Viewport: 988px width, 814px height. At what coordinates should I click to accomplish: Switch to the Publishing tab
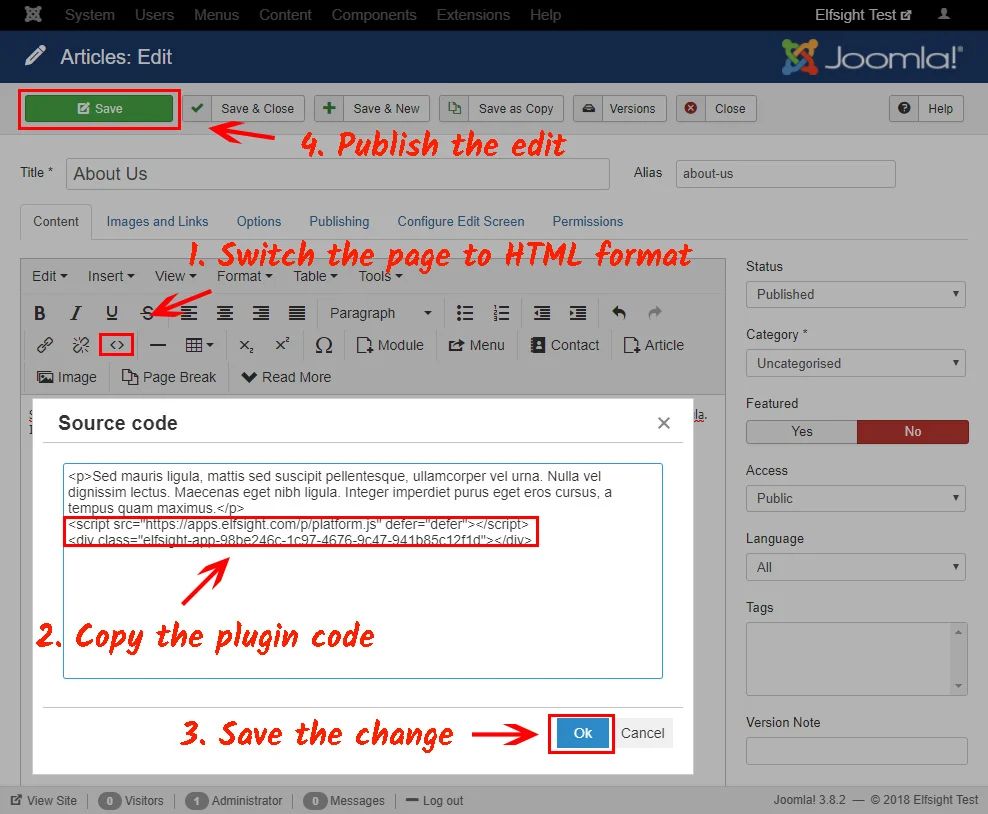339,221
